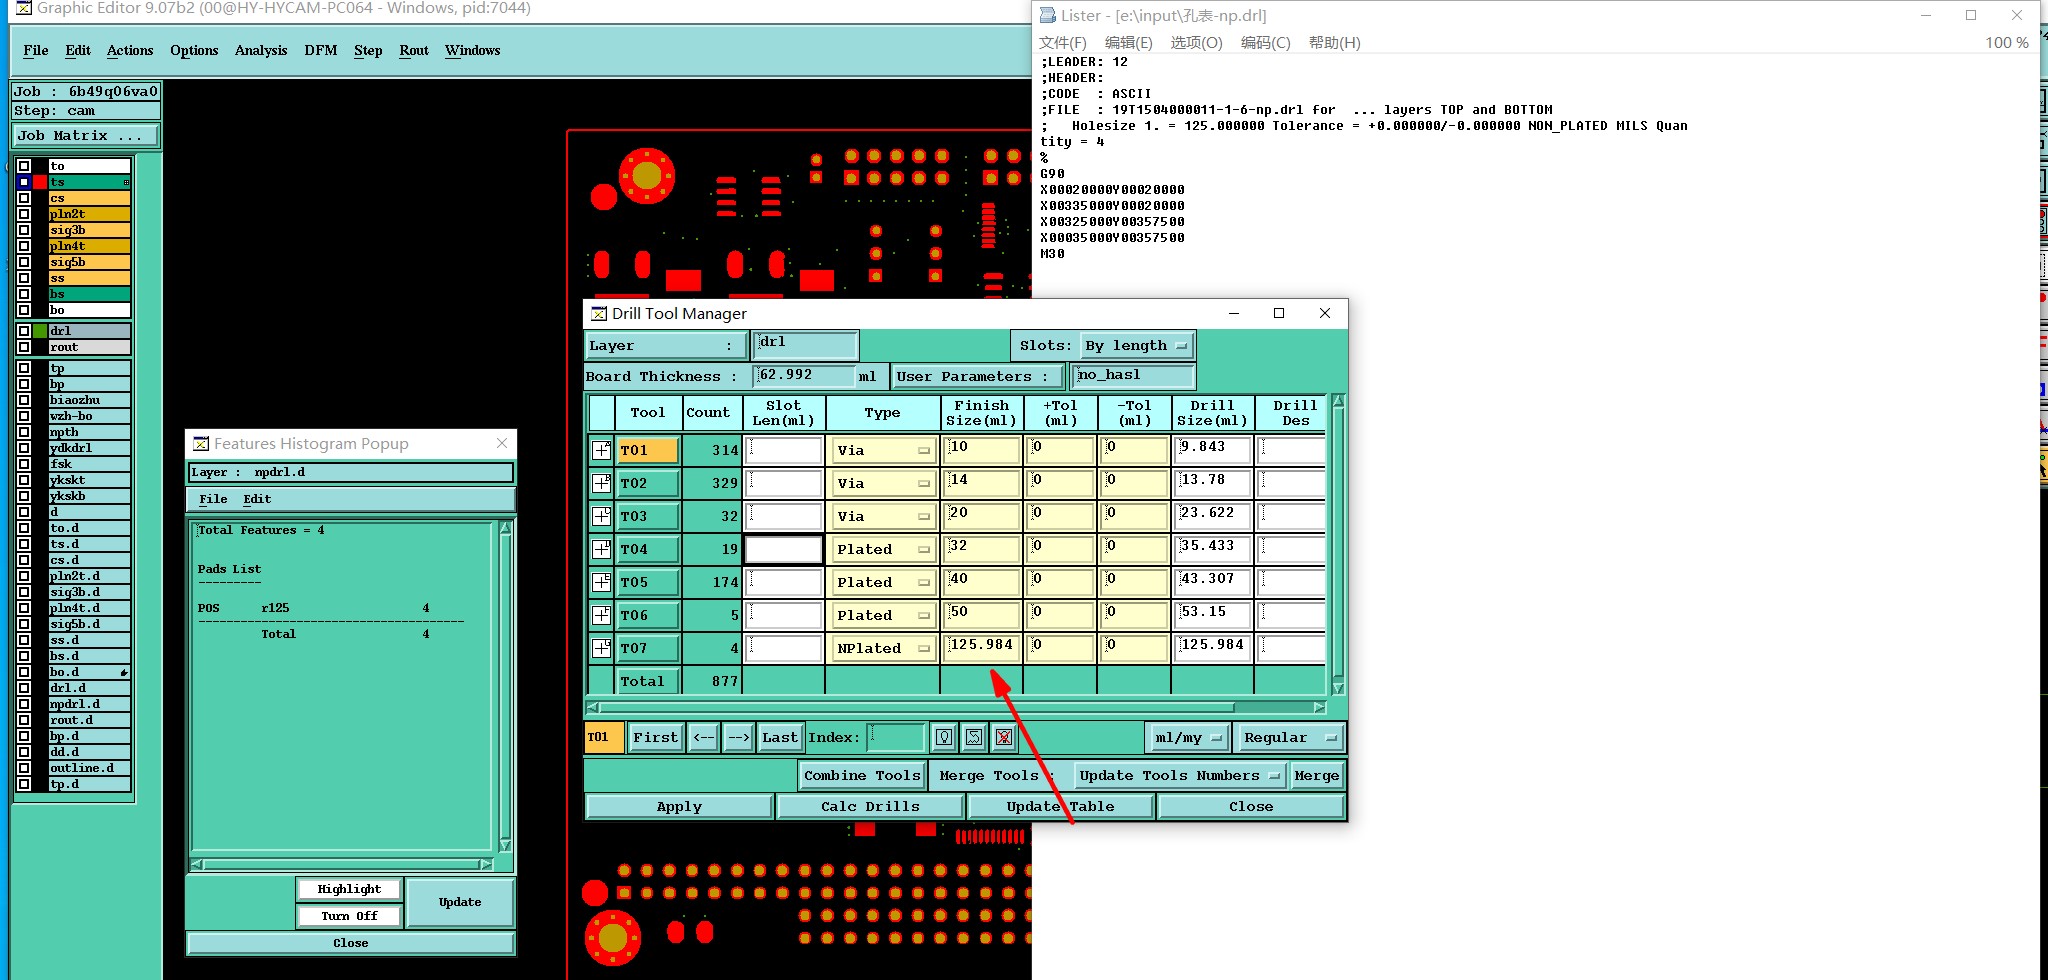The height and width of the screenshot is (980, 2048).
Task: Click the red color swatch of ts layer
Action: [40, 182]
